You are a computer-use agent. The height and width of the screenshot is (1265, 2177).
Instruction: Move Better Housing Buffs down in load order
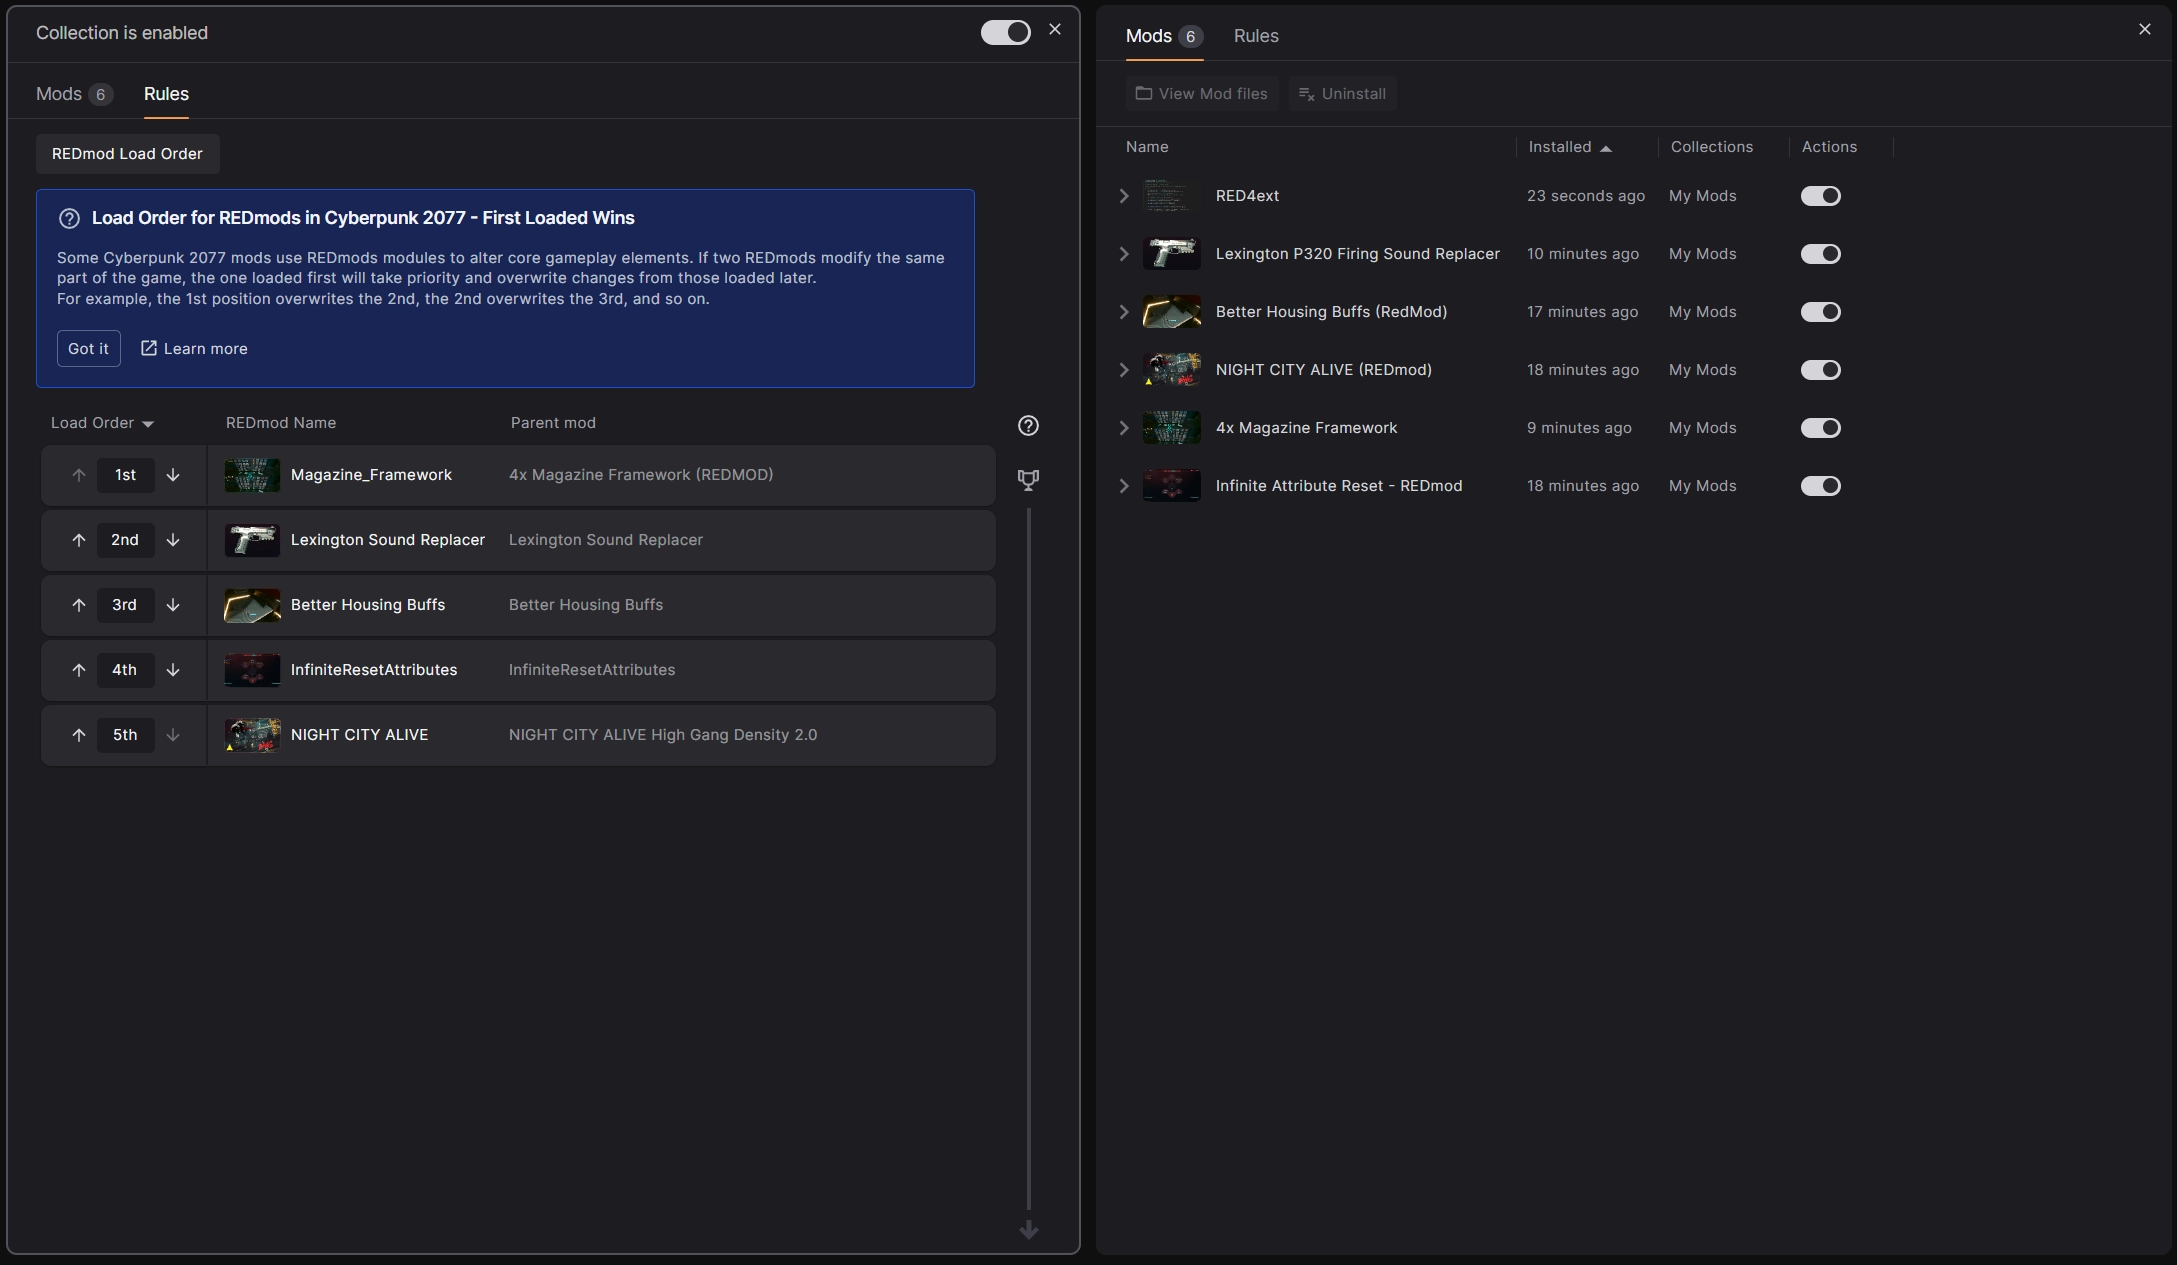click(x=173, y=605)
